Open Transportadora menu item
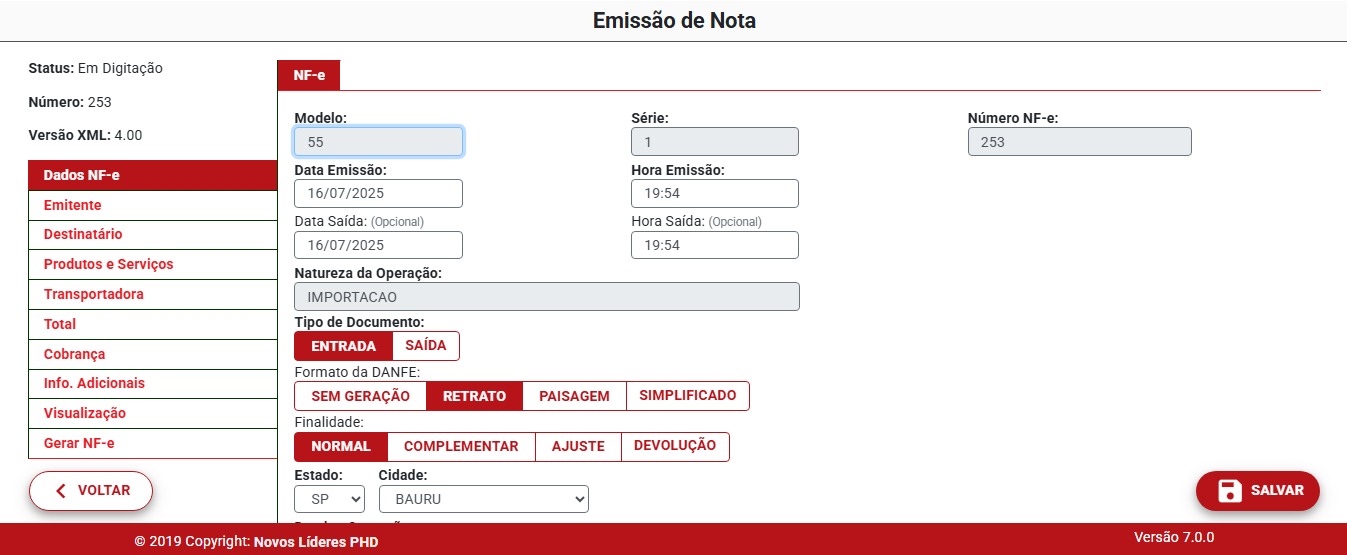The height and width of the screenshot is (555, 1347). click(93, 294)
